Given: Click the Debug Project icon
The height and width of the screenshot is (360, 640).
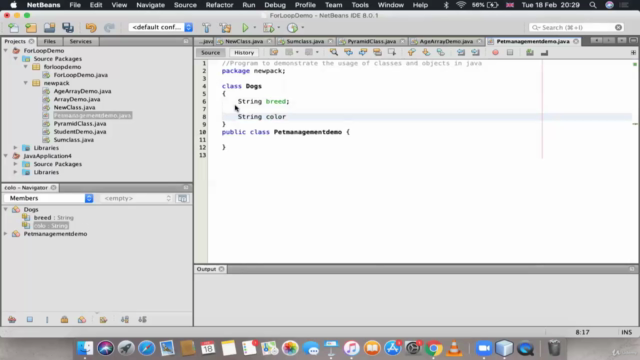Looking at the screenshot, I should pyautogui.click(x=269, y=28).
